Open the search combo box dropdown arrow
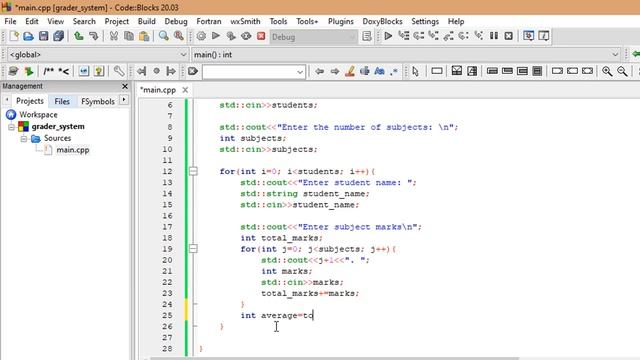This screenshot has width=640, height=360. 300,72
